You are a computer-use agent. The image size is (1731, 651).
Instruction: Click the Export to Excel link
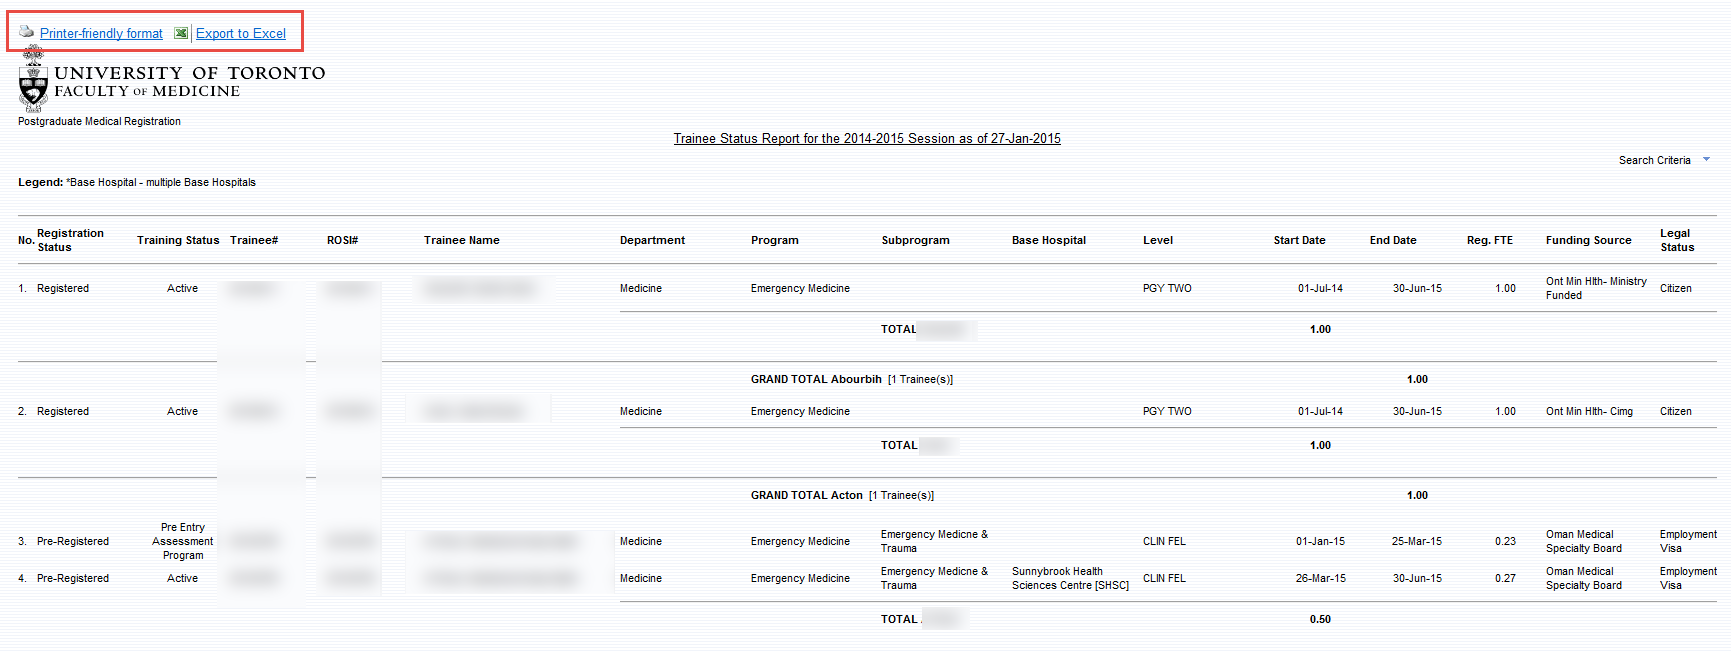coord(240,34)
